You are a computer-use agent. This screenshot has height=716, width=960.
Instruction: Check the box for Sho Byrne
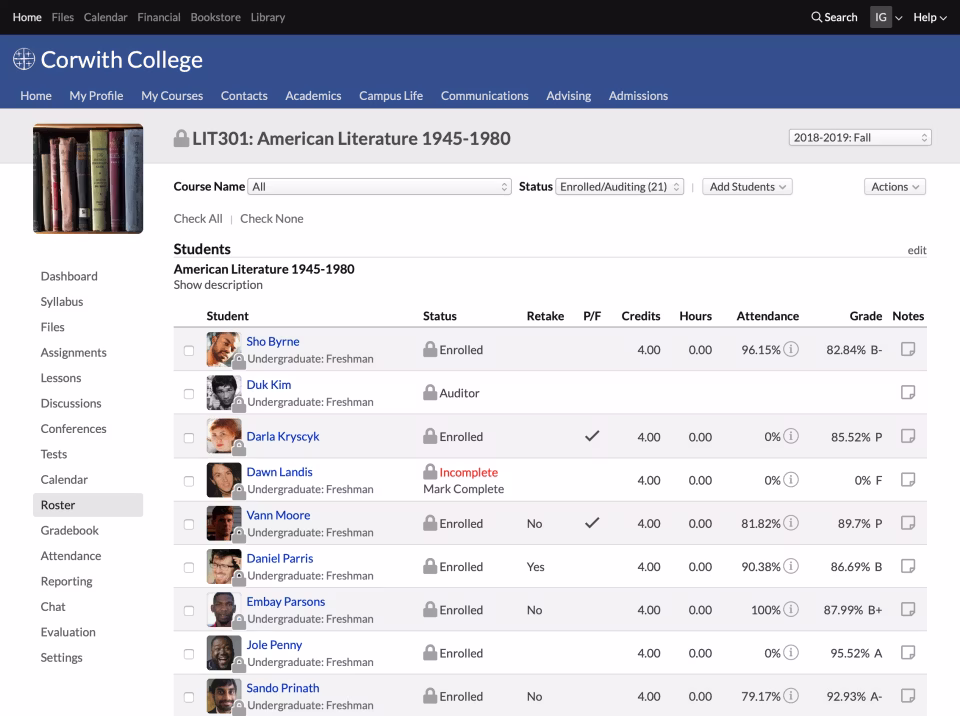[x=189, y=351]
